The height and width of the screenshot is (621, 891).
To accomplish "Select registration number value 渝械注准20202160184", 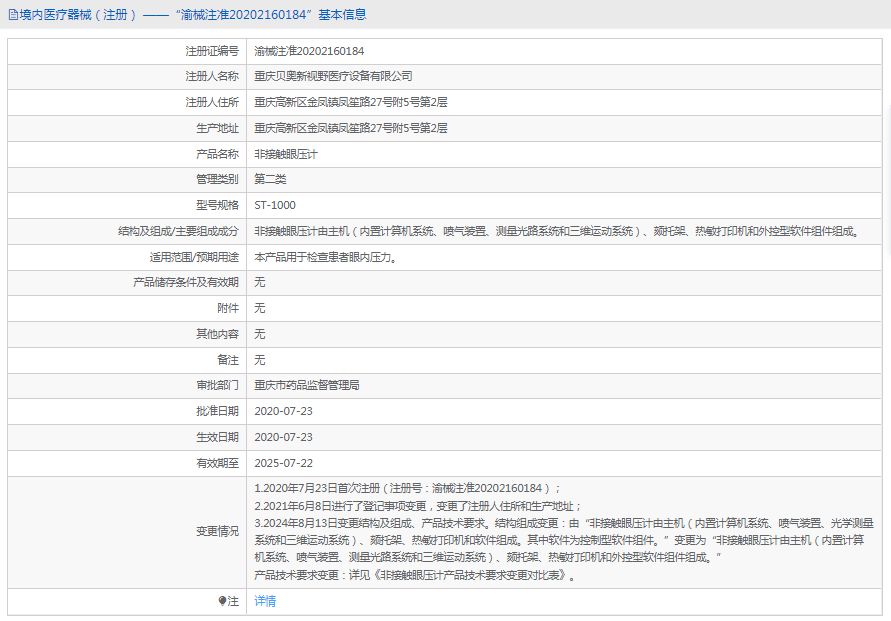I will pos(309,51).
